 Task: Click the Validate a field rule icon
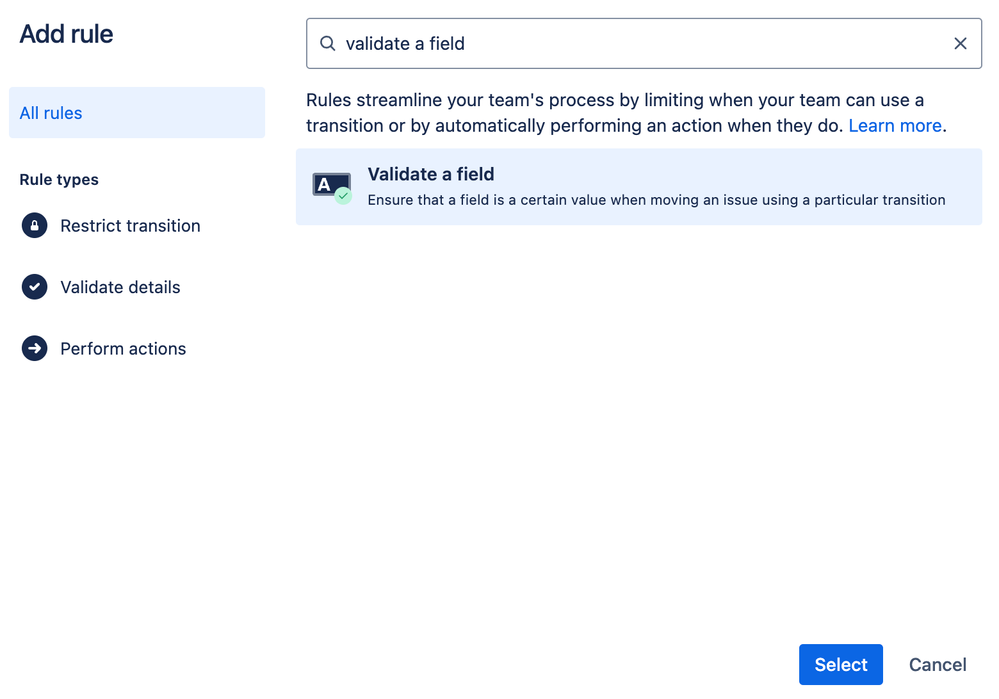click(x=330, y=186)
